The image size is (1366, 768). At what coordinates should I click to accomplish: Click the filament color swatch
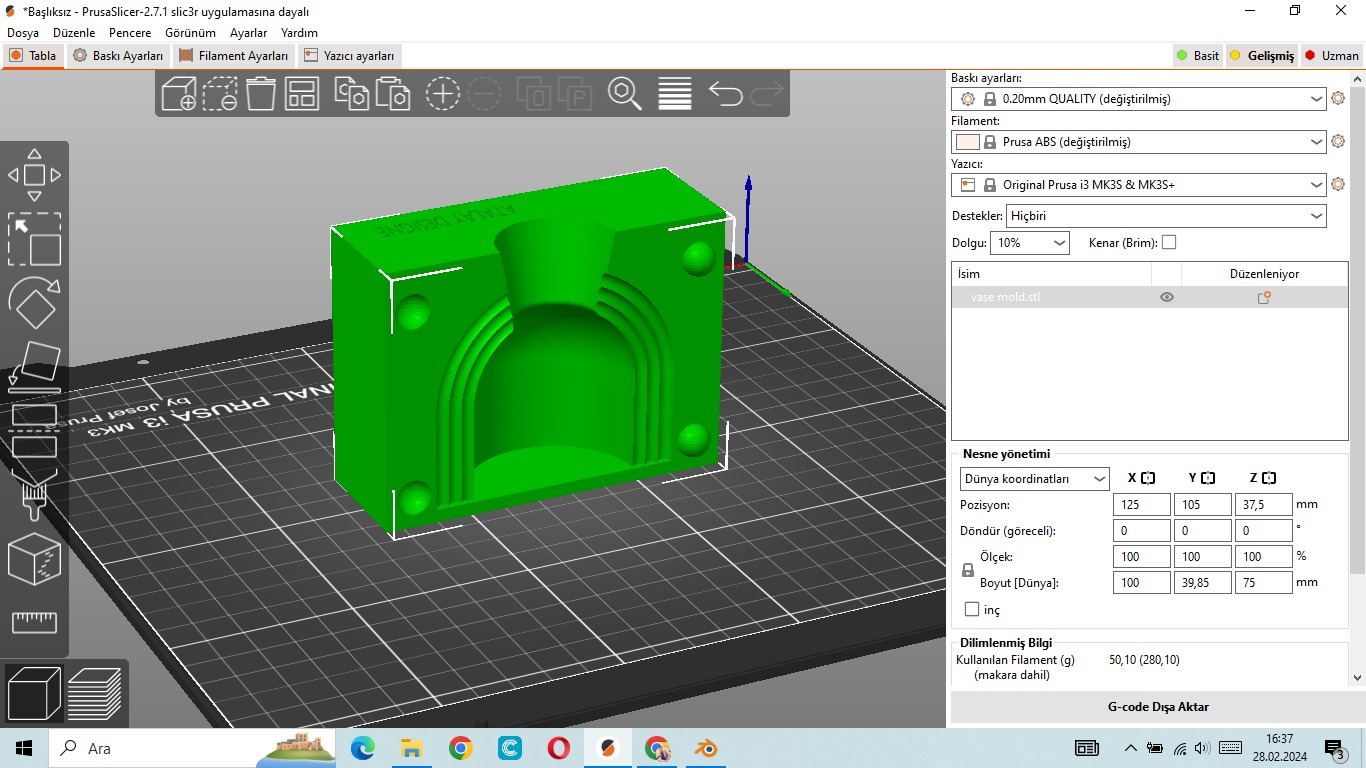(x=967, y=142)
